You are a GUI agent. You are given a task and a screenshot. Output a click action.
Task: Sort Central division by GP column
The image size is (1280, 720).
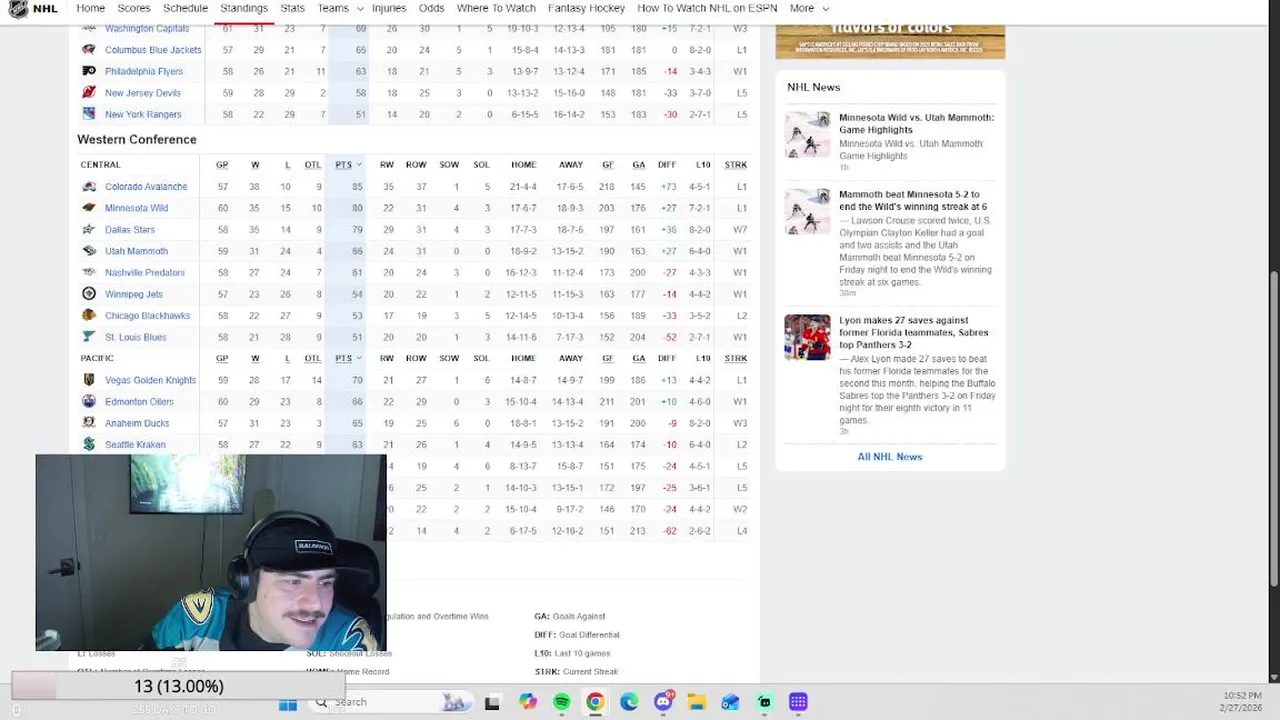coord(222,165)
